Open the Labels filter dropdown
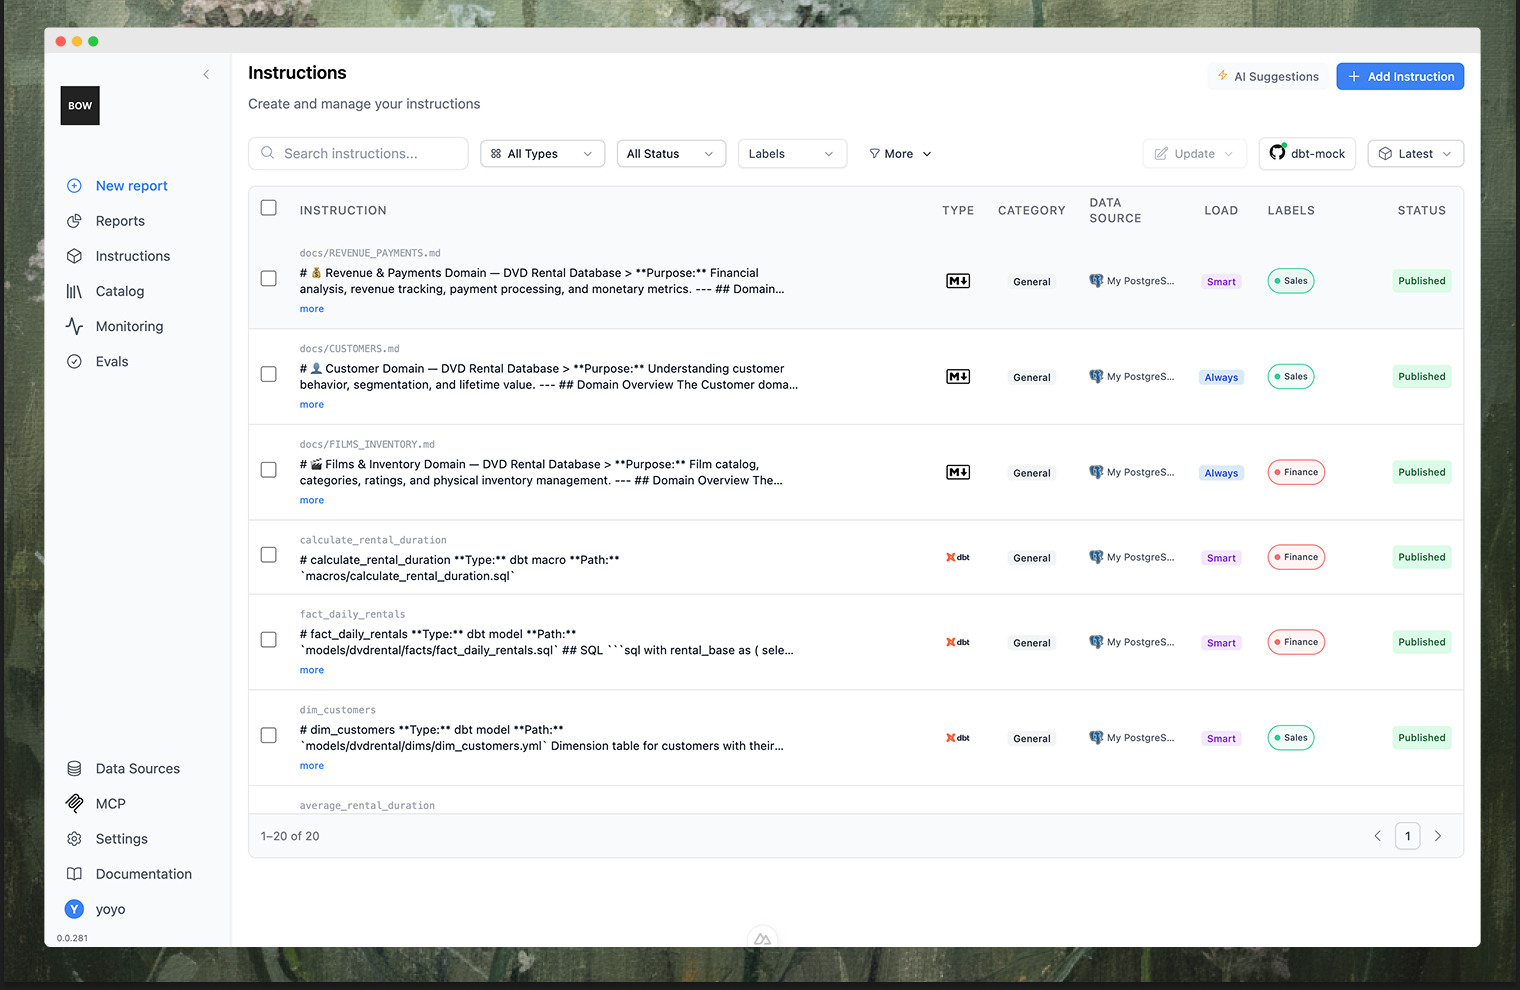The width and height of the screenshot is (1520, 990). pyautogui.click(x=792, y=154)
